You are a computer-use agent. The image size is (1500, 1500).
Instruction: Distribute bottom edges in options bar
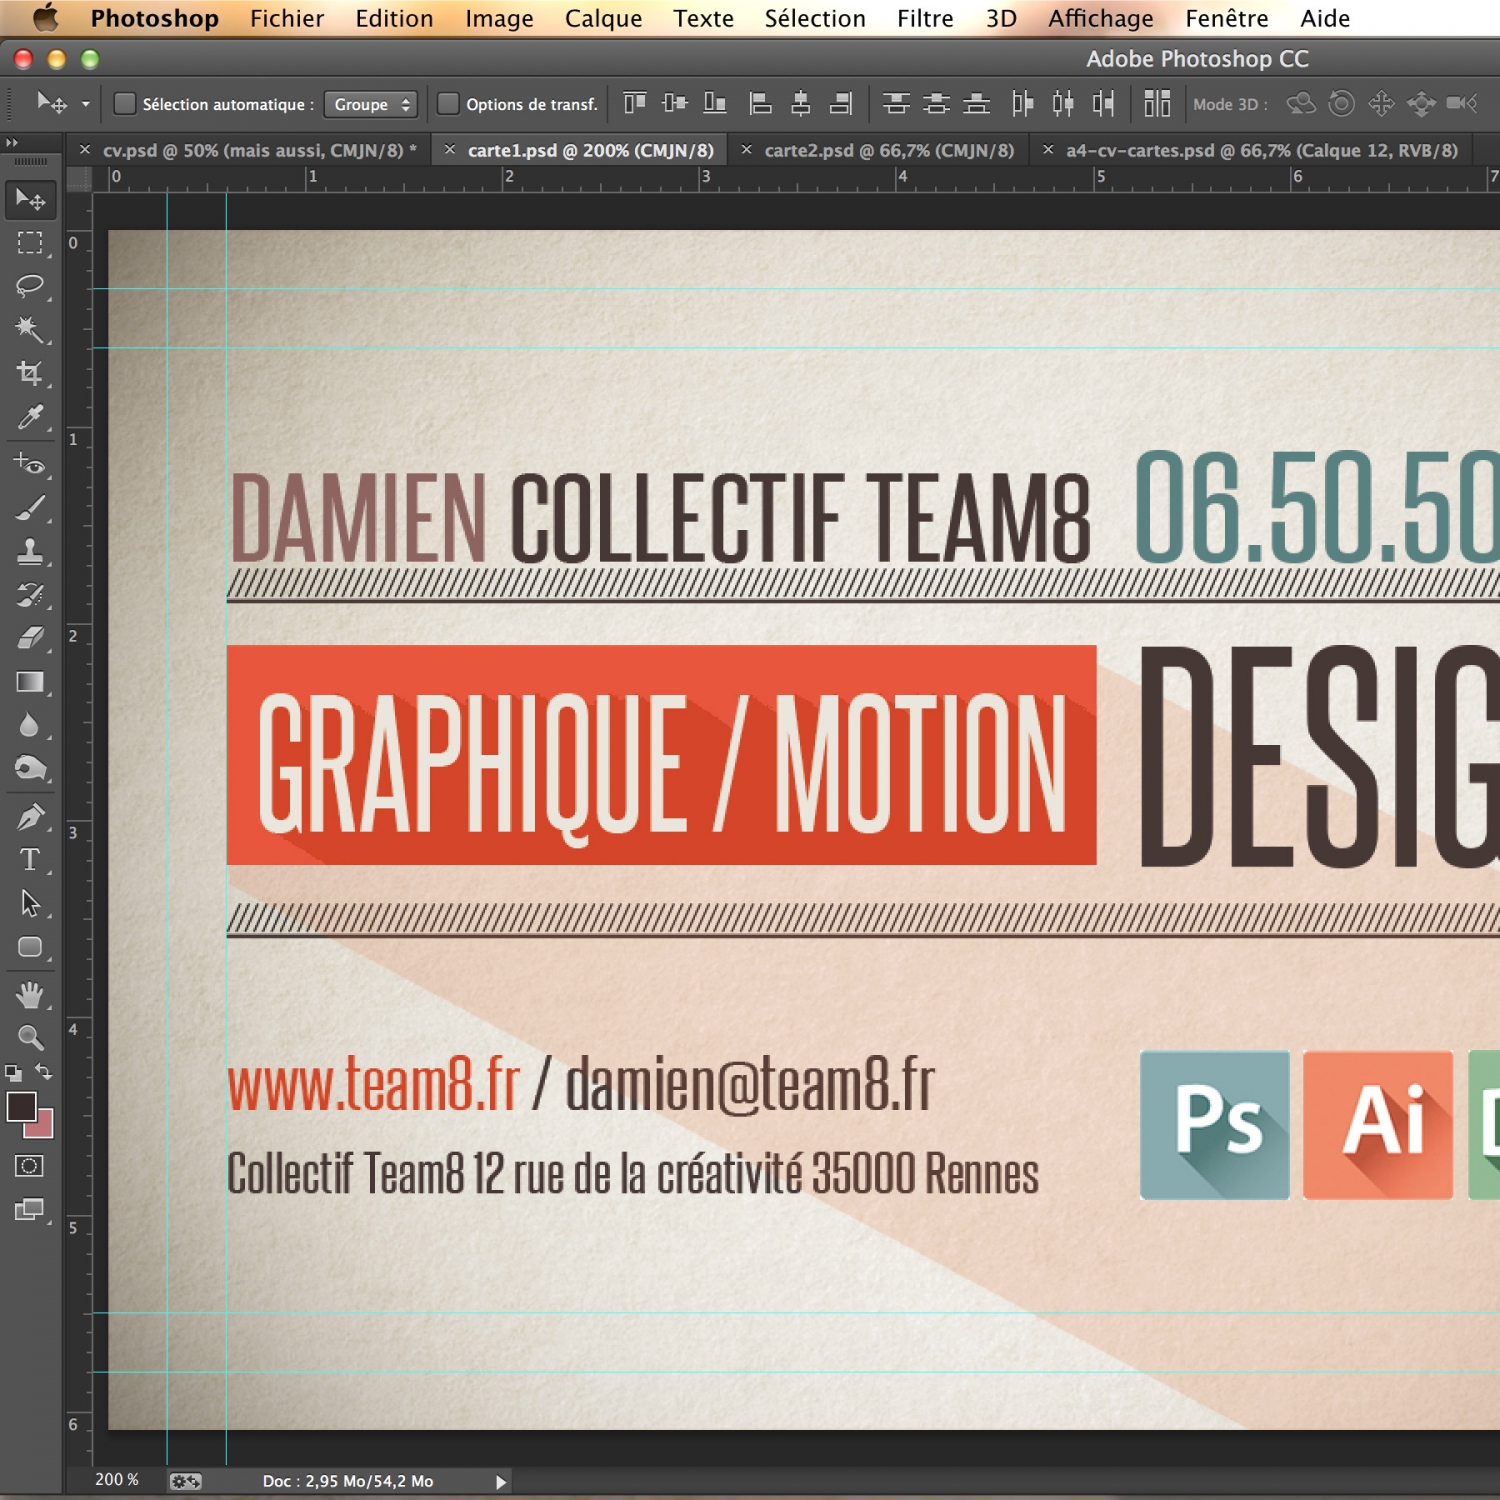click(x=976, y=103)
